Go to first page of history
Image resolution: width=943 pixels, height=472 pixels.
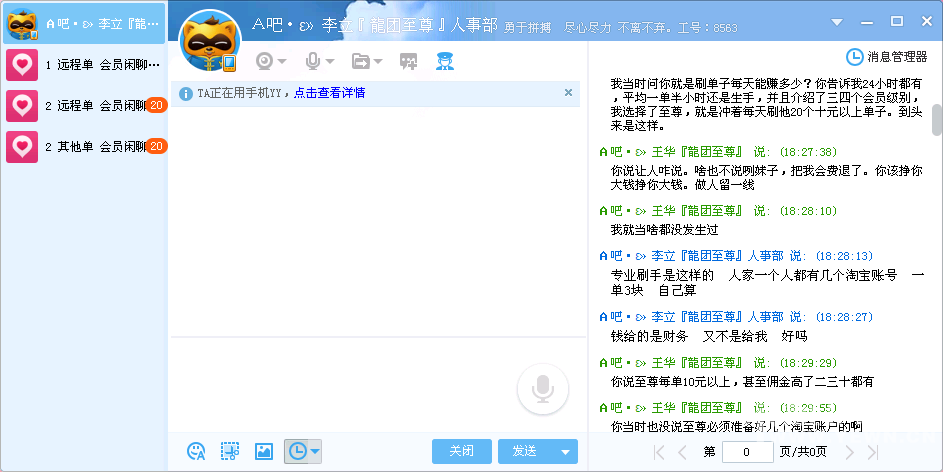[x=659, y=452]
